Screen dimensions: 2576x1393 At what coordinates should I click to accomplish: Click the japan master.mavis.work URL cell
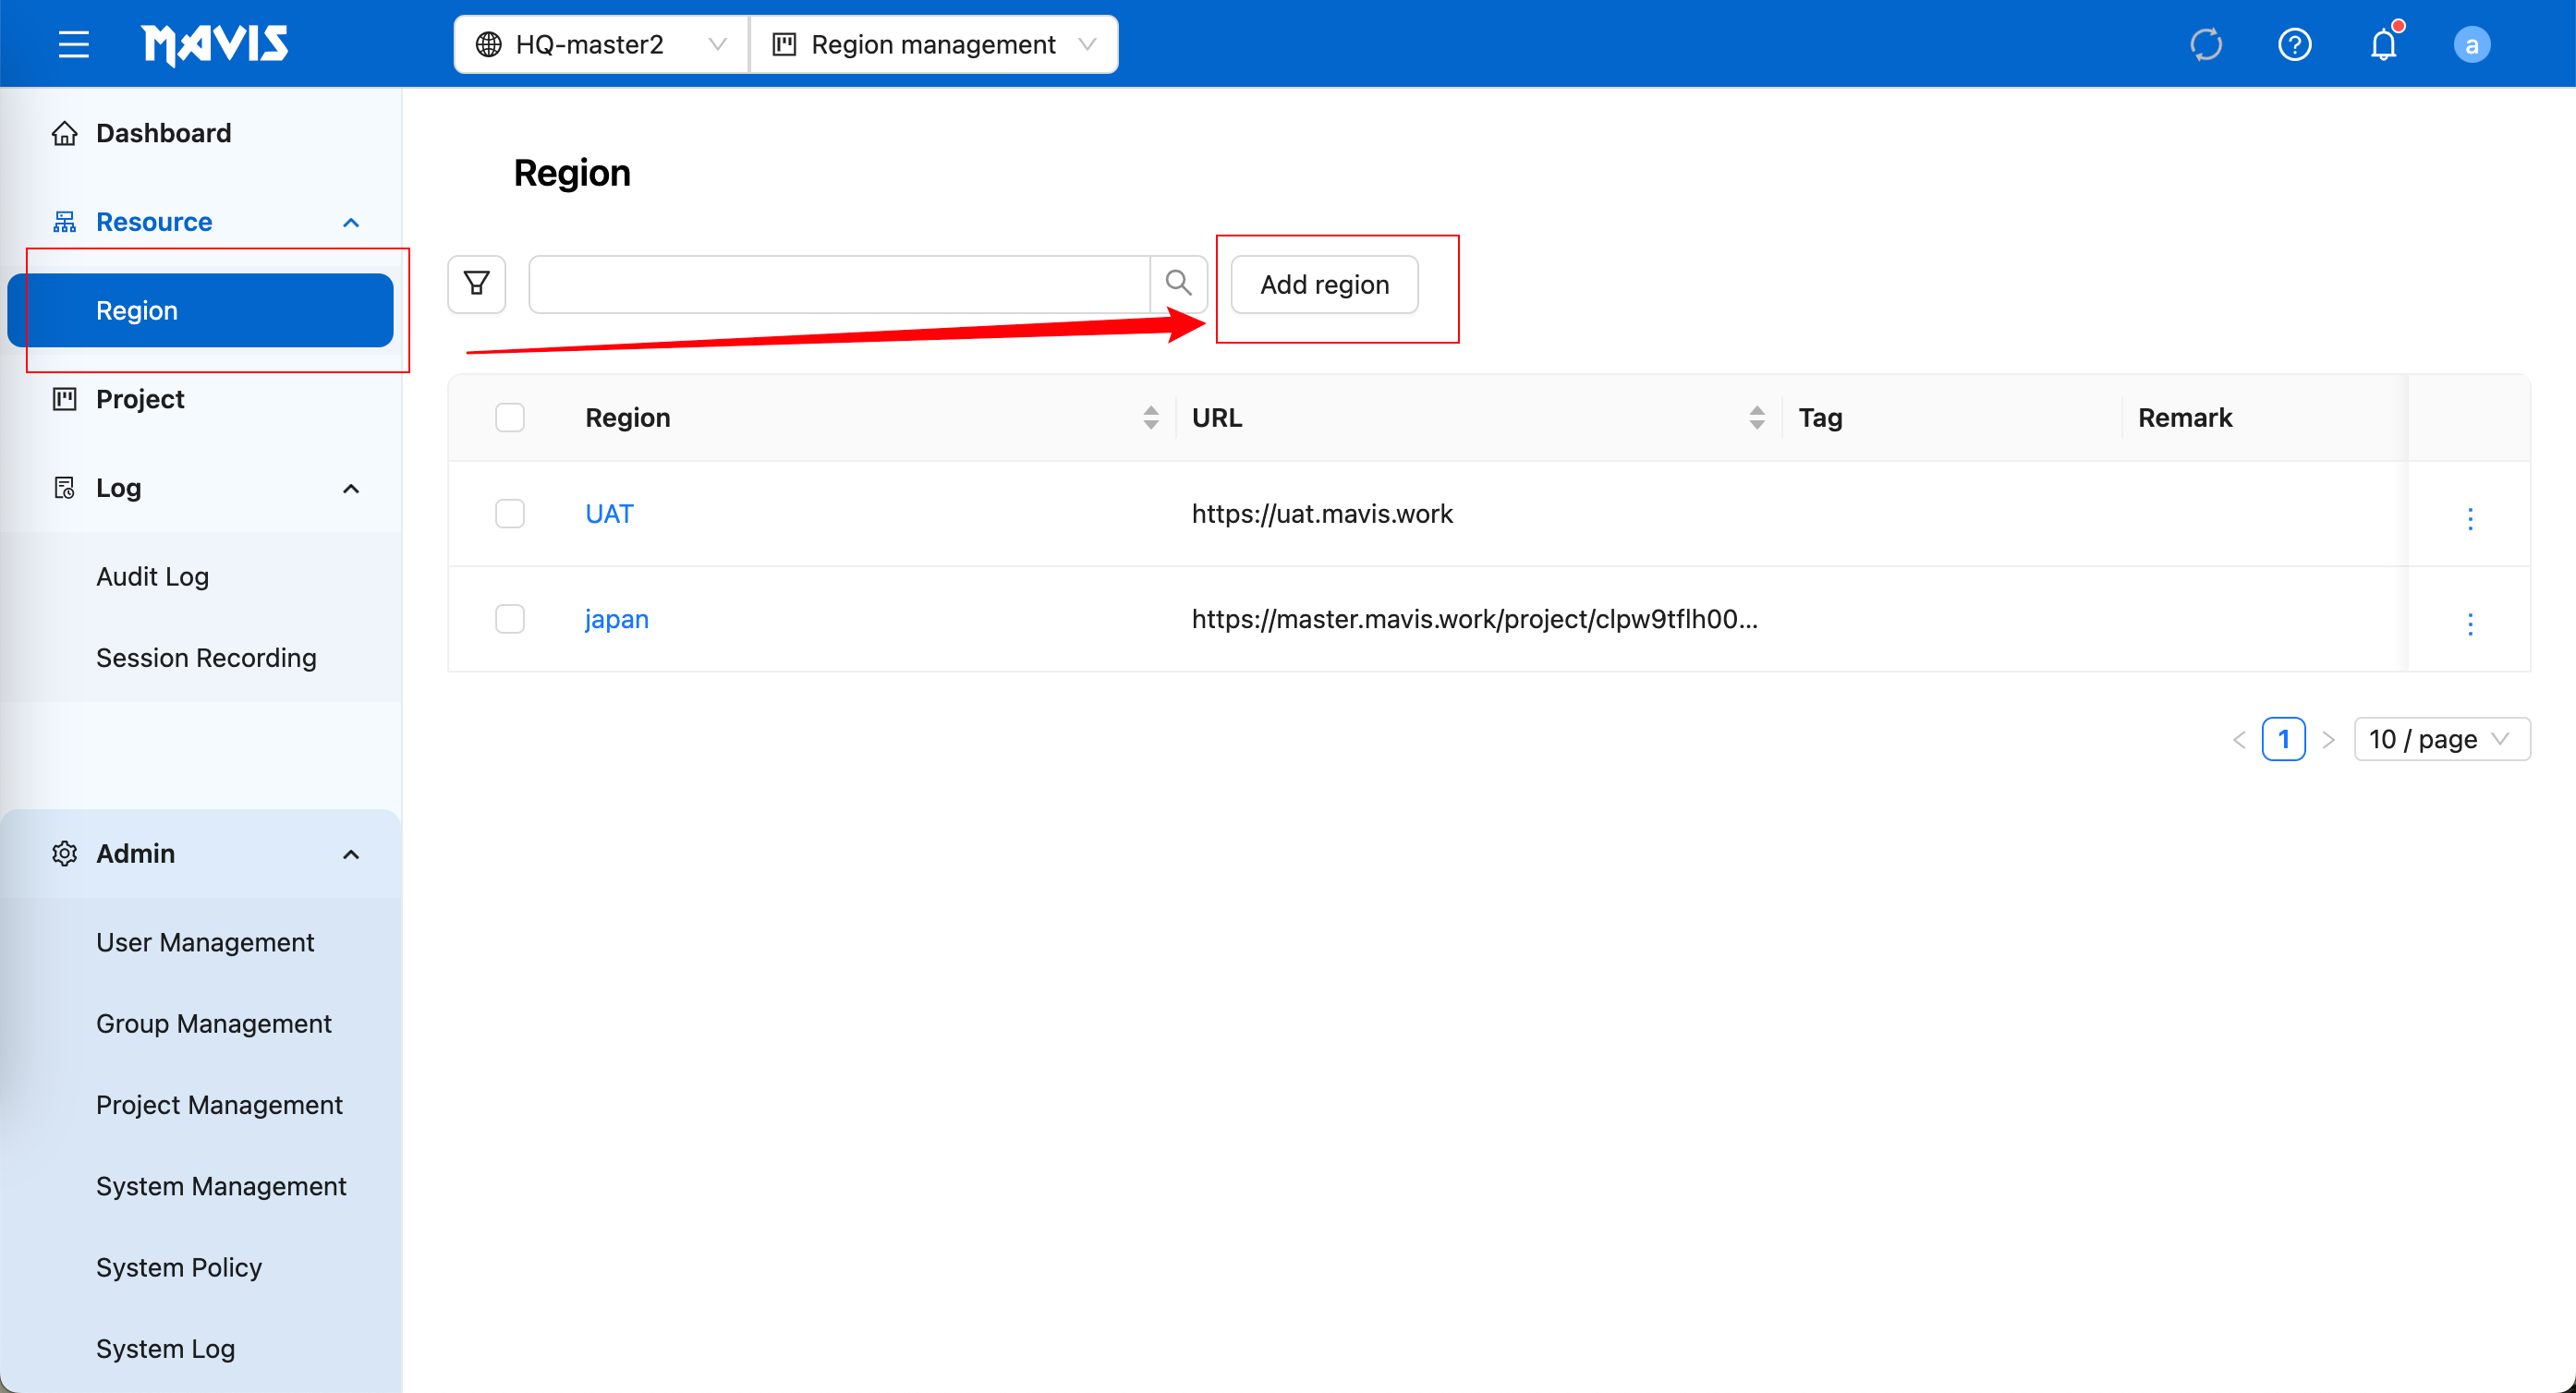(1474, 619)
